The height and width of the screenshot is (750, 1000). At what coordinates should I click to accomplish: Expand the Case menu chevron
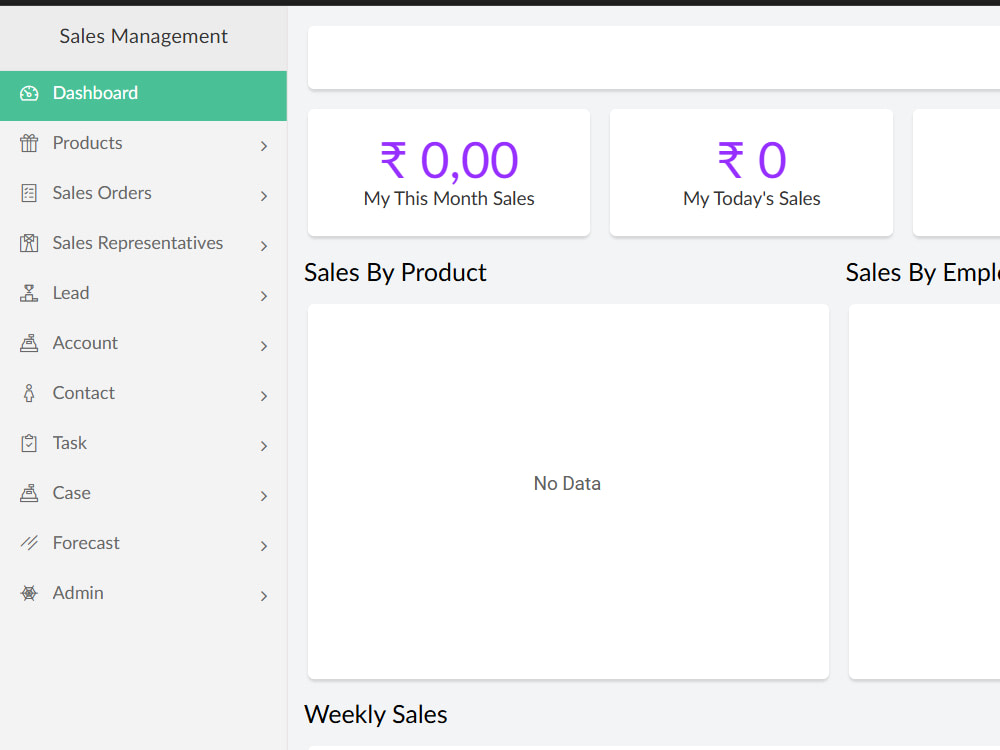click(264, 496)
